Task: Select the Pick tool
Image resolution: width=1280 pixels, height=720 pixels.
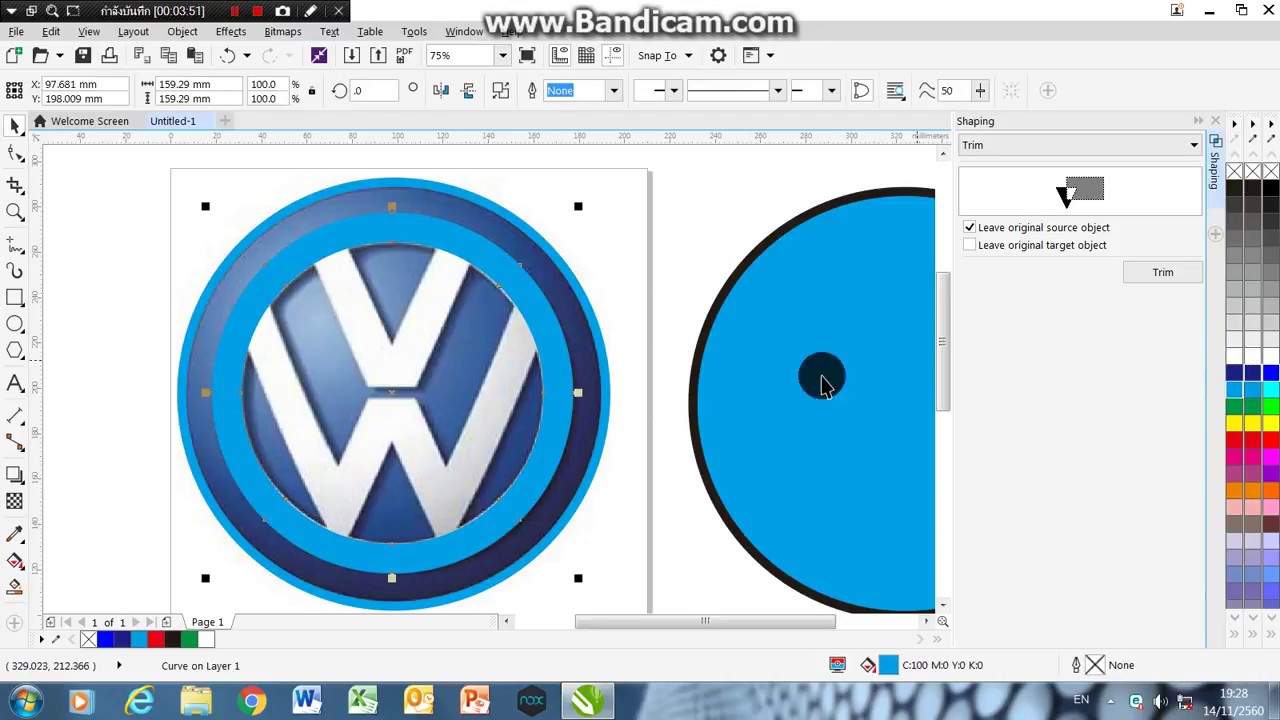Action: coord(15,126)
